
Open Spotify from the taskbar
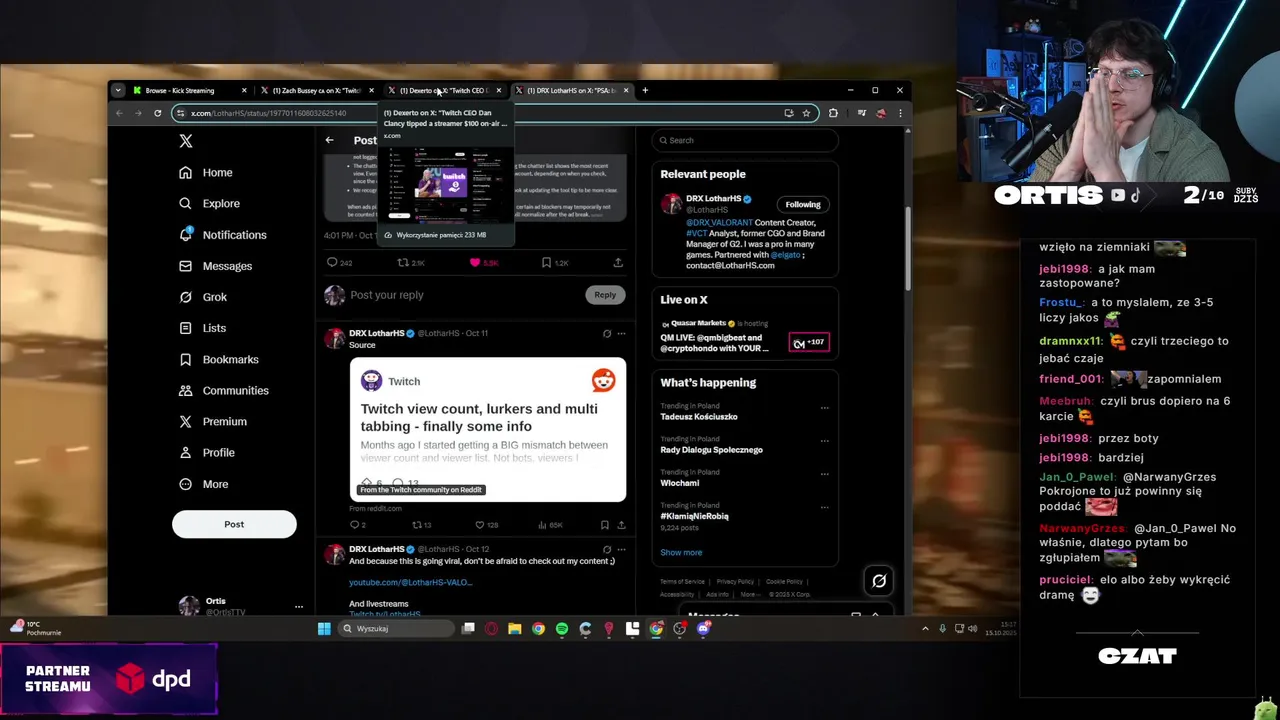562,628
